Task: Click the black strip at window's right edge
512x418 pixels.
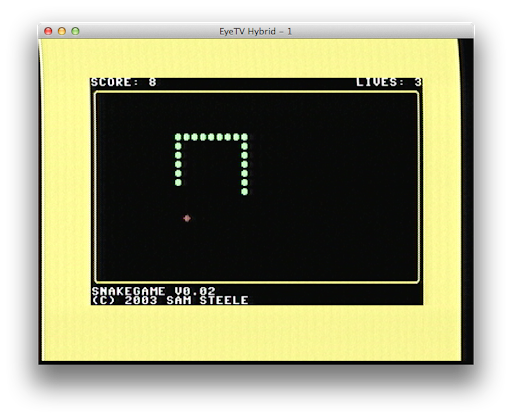Action: pos(467,200)
